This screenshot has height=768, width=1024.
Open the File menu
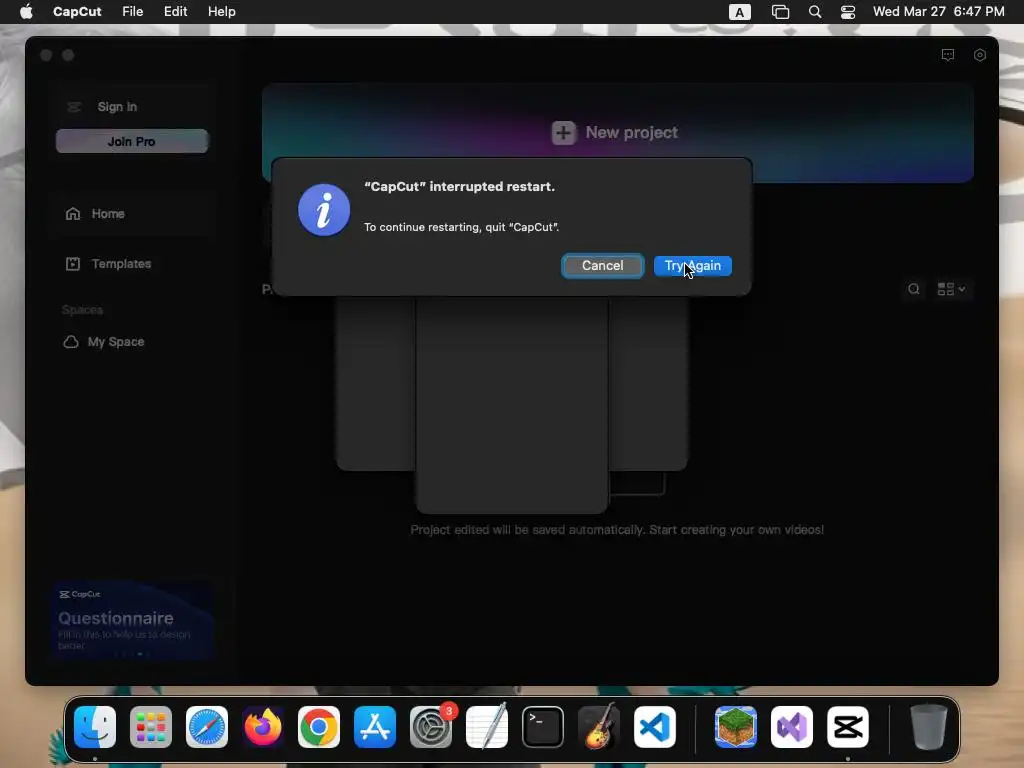[x=133, y=12]
